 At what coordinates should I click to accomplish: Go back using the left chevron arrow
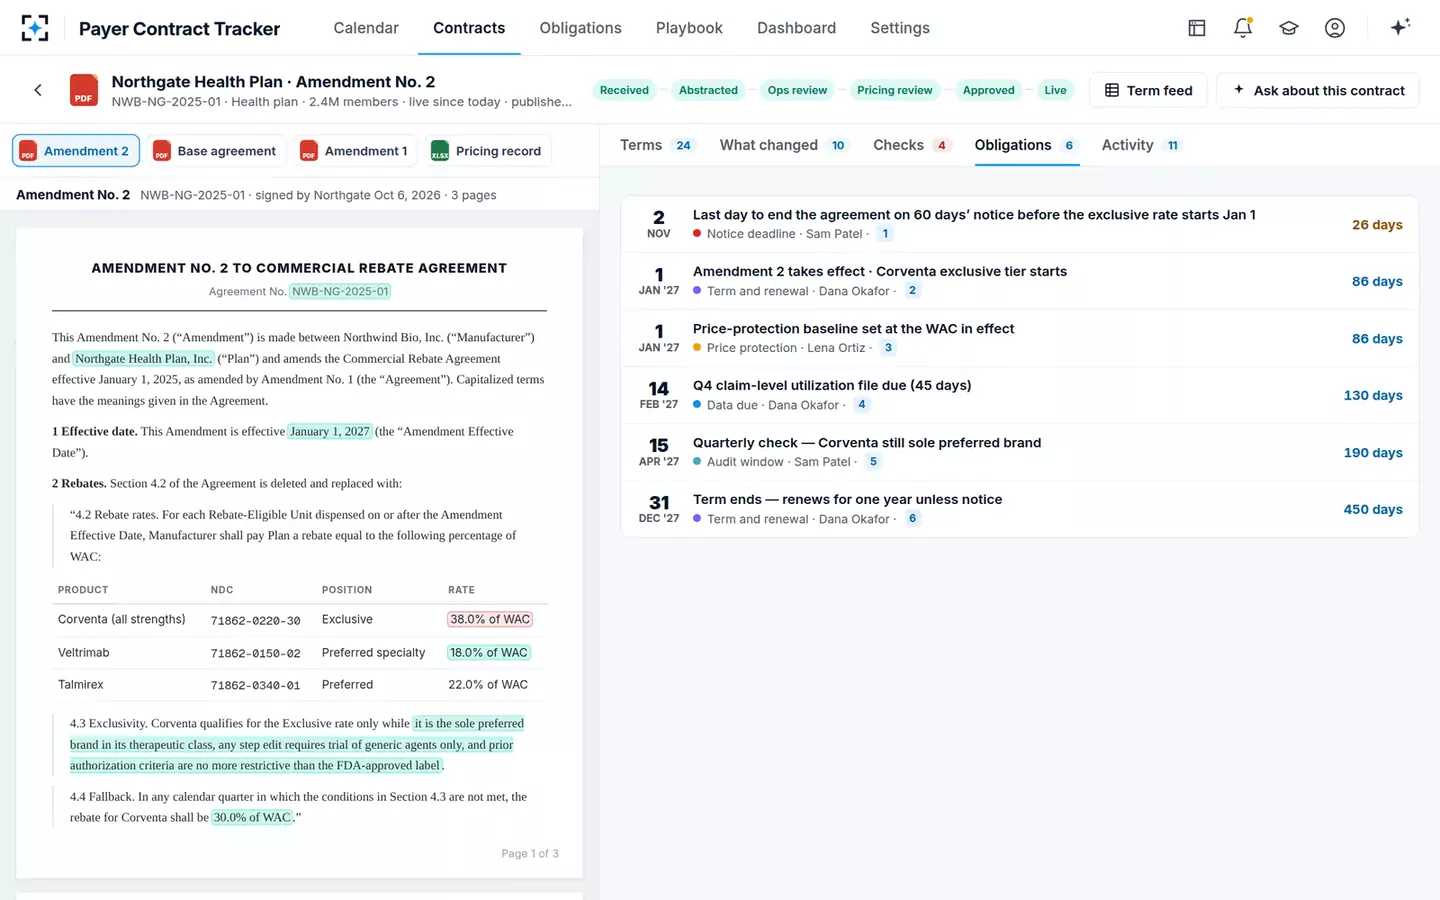(x=38, y=90)
